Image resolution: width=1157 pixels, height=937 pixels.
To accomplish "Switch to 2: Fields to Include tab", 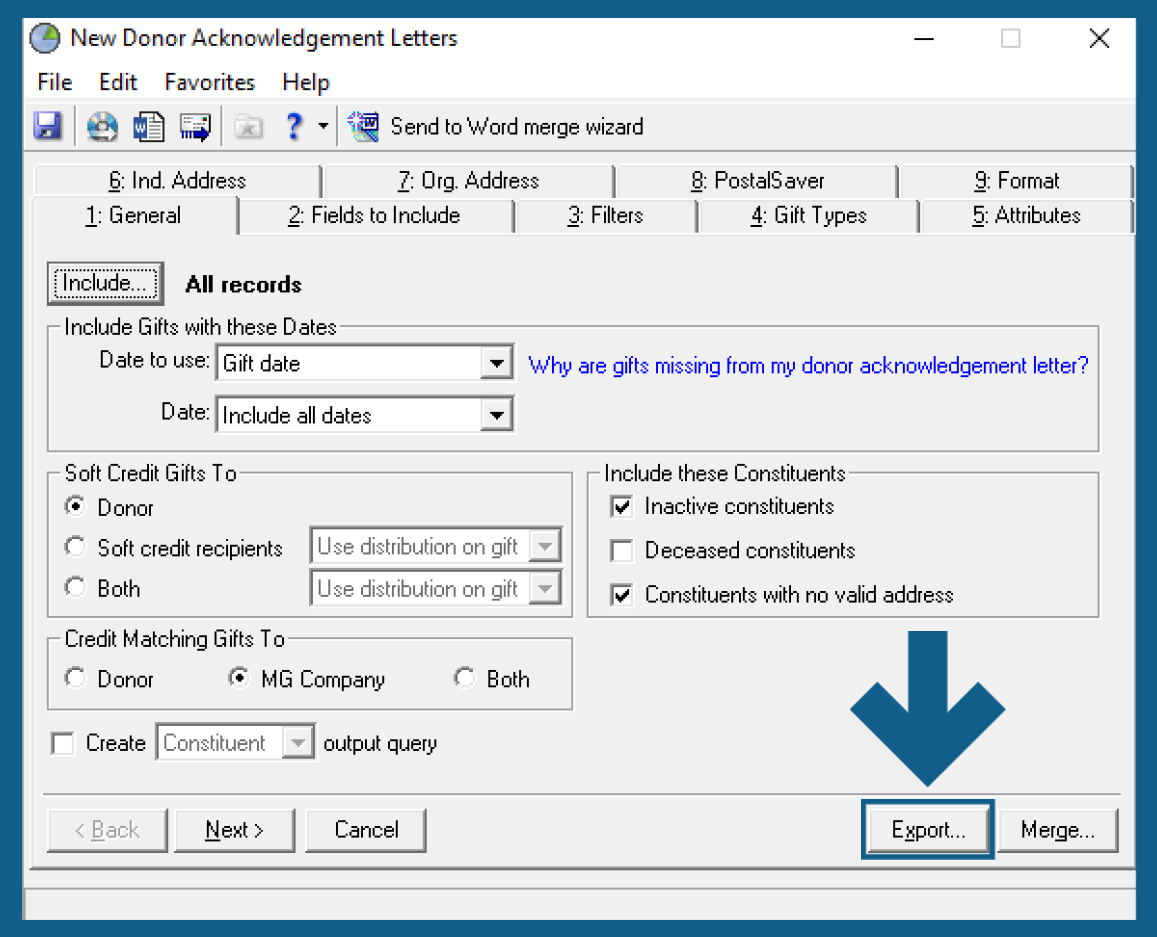I will click(x=374, y=215).
